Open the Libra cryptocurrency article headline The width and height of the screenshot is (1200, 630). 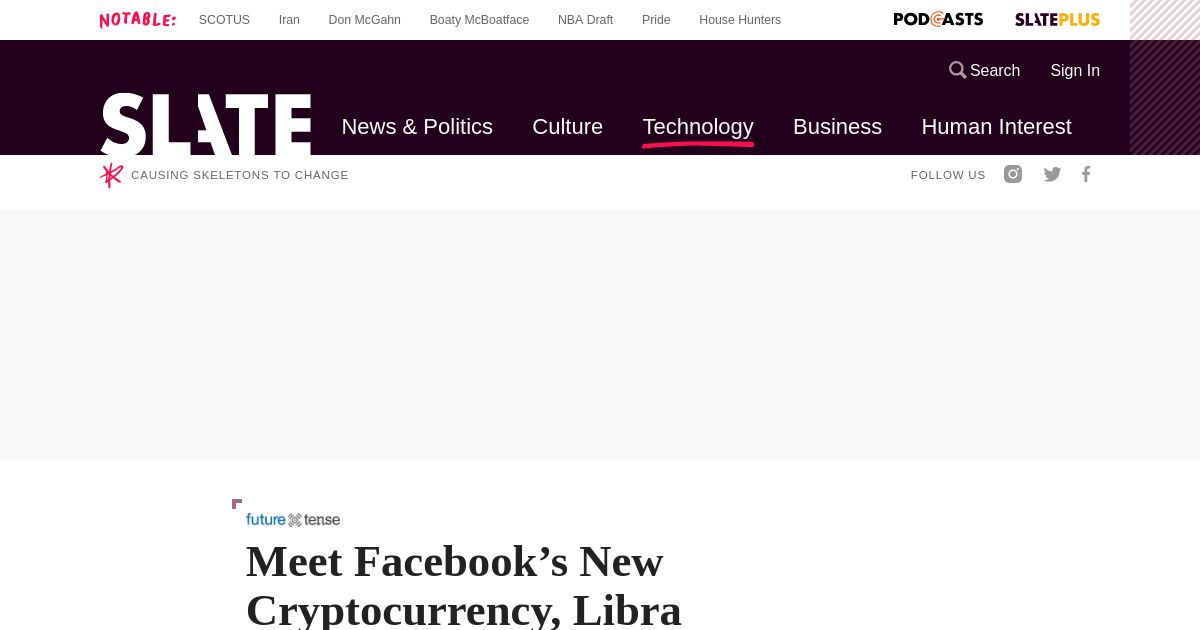click(464, 585)
